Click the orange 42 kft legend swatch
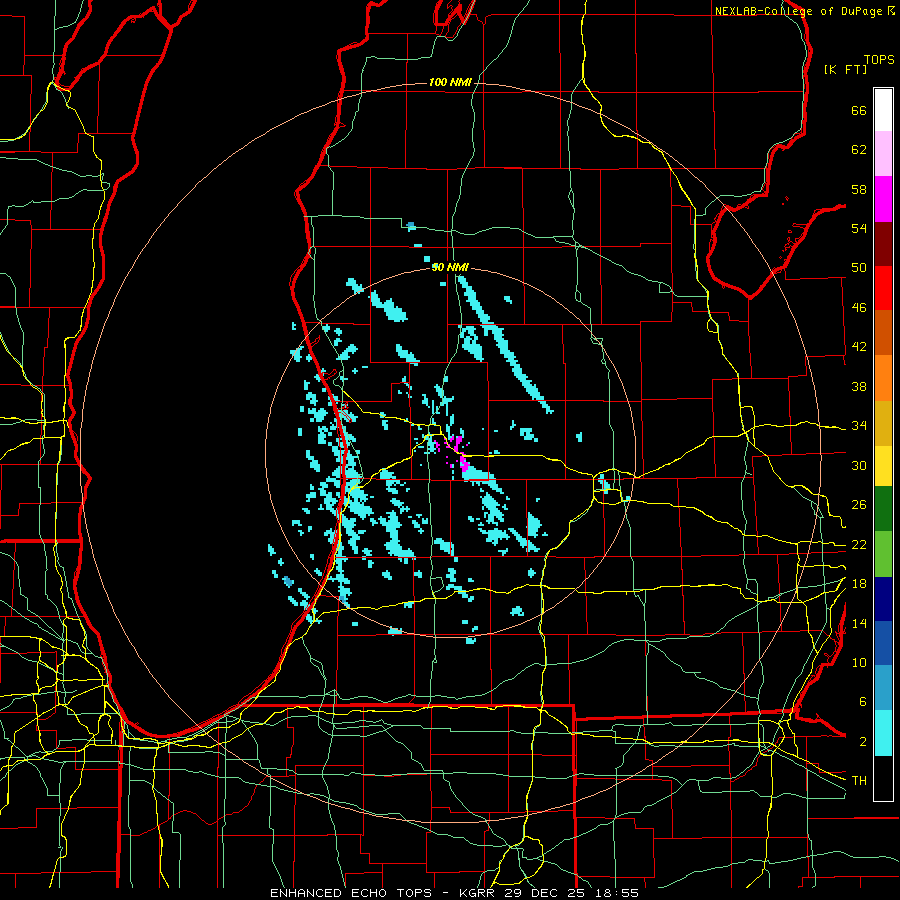Viewport: 900px width, 900px height. click(x=883, y=378)
